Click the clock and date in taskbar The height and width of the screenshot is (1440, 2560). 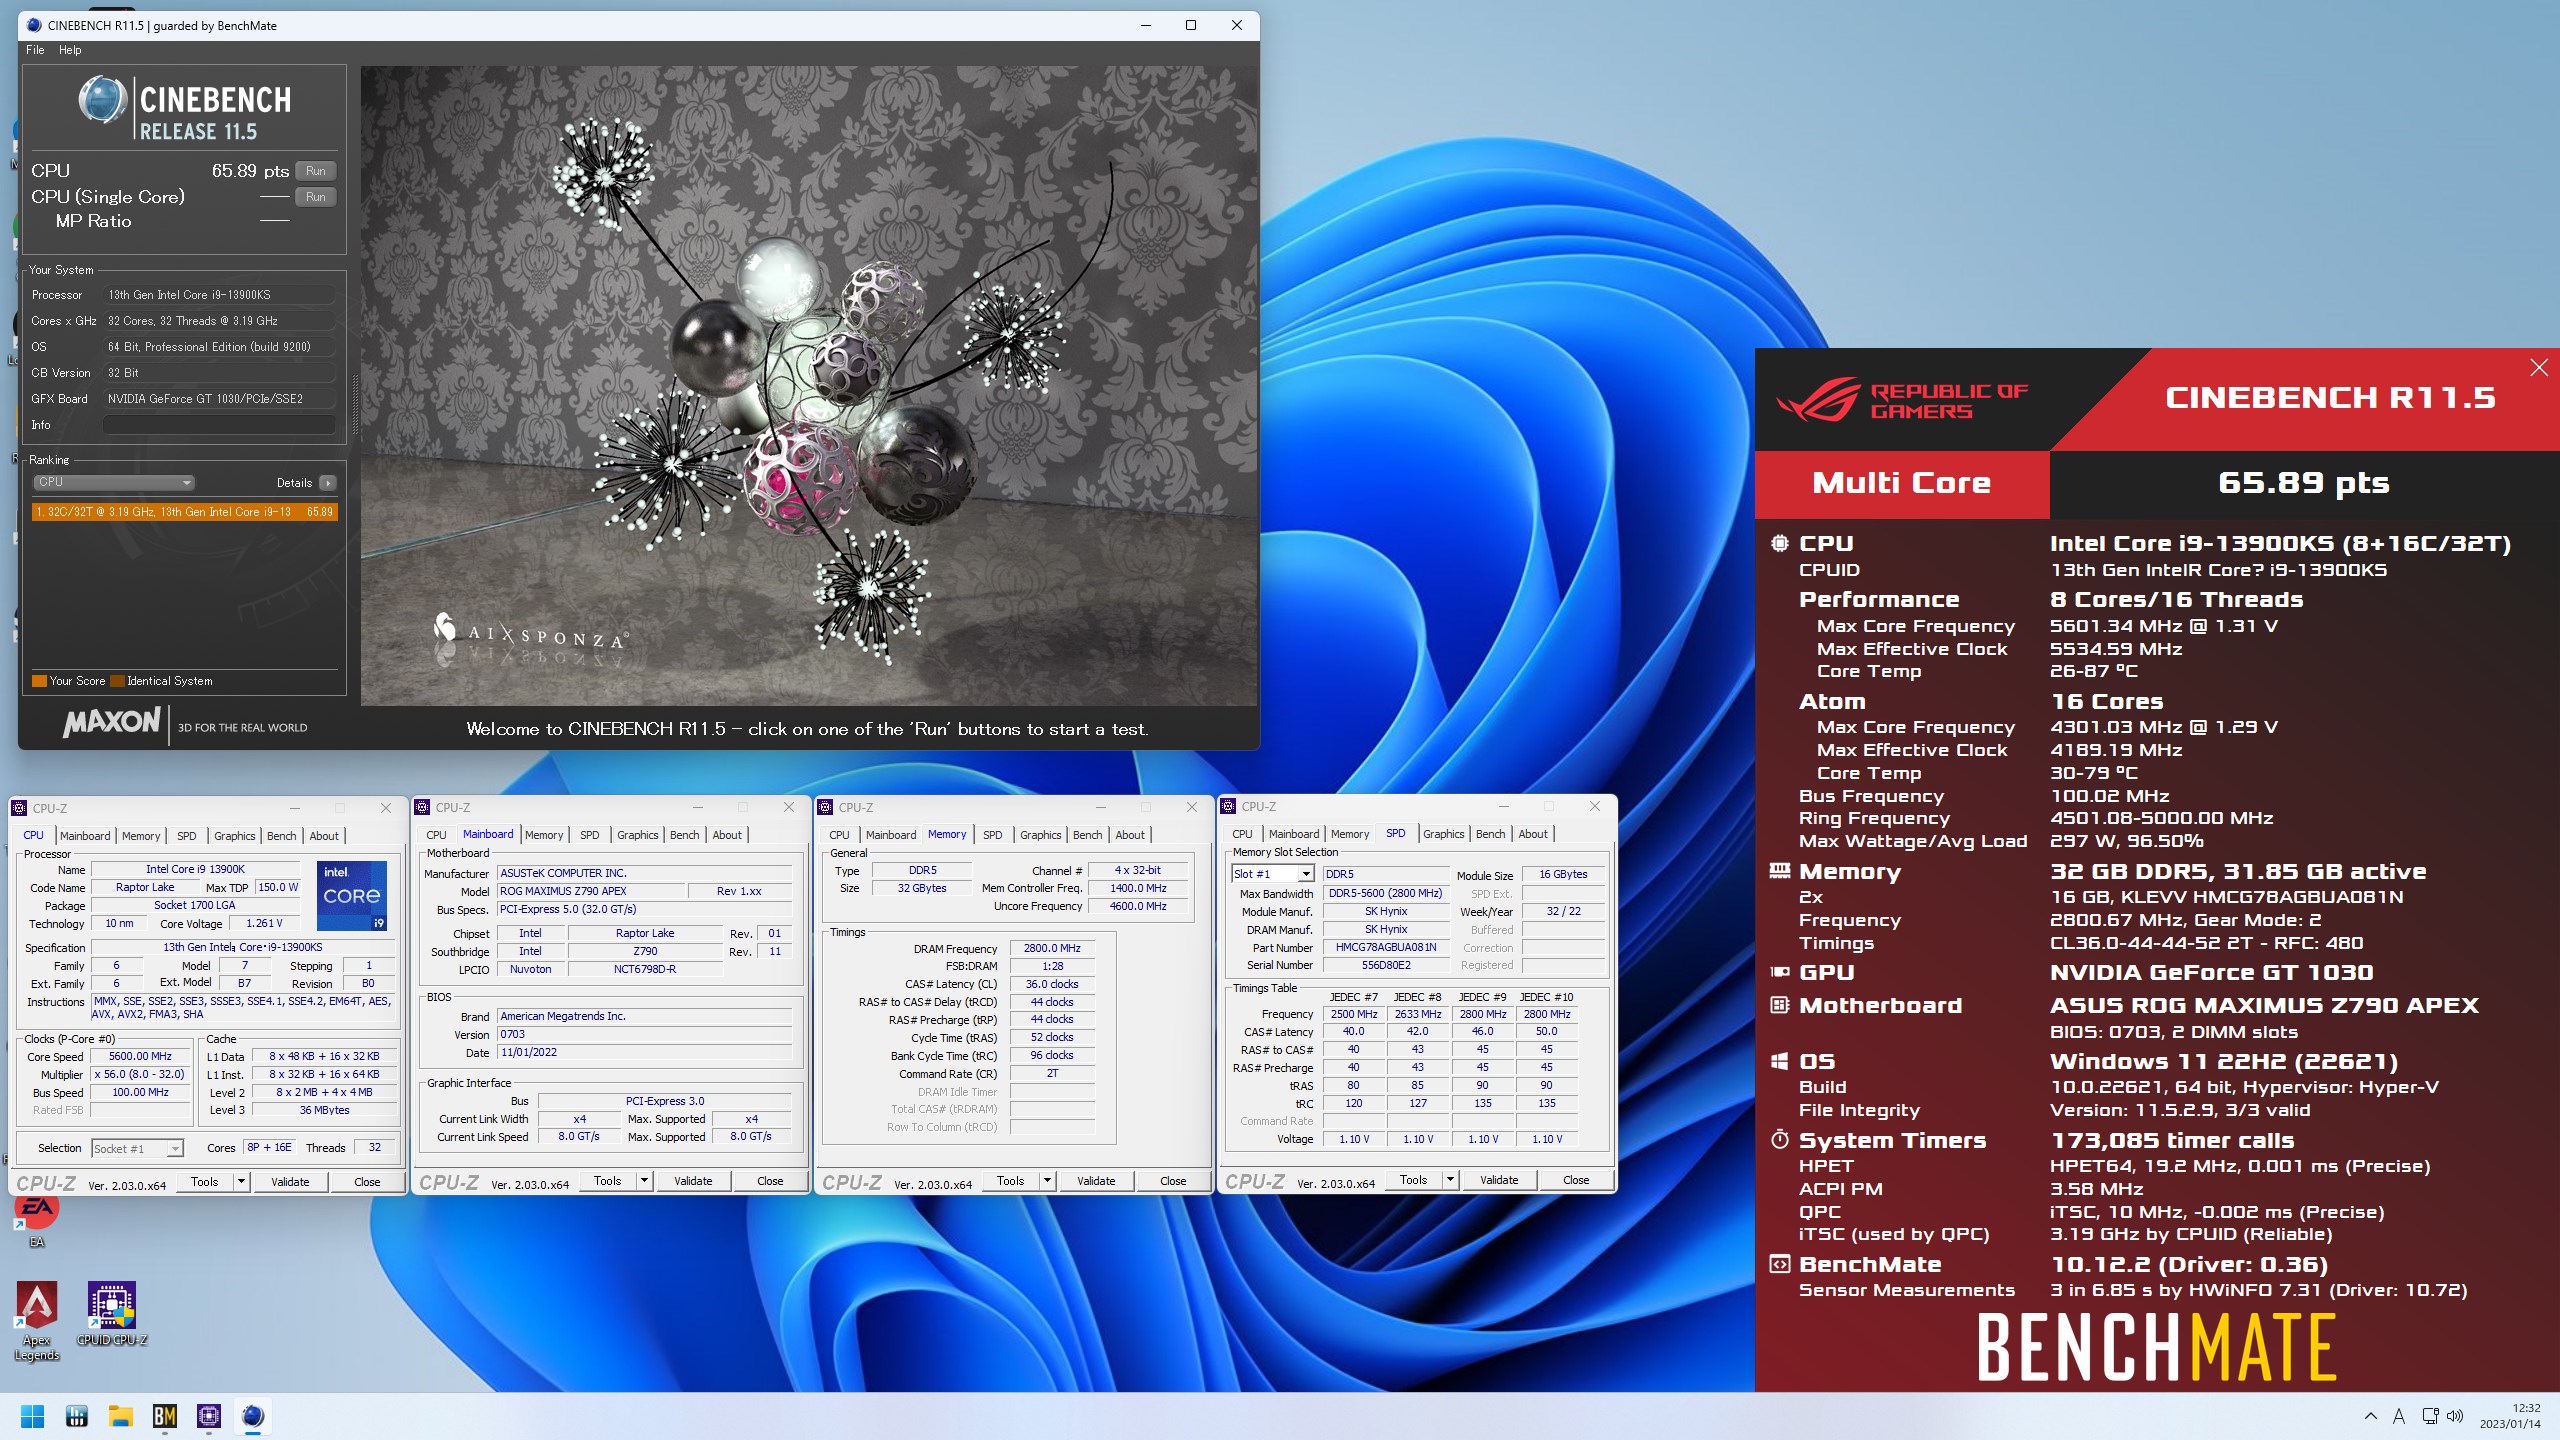[2510, 1416]
